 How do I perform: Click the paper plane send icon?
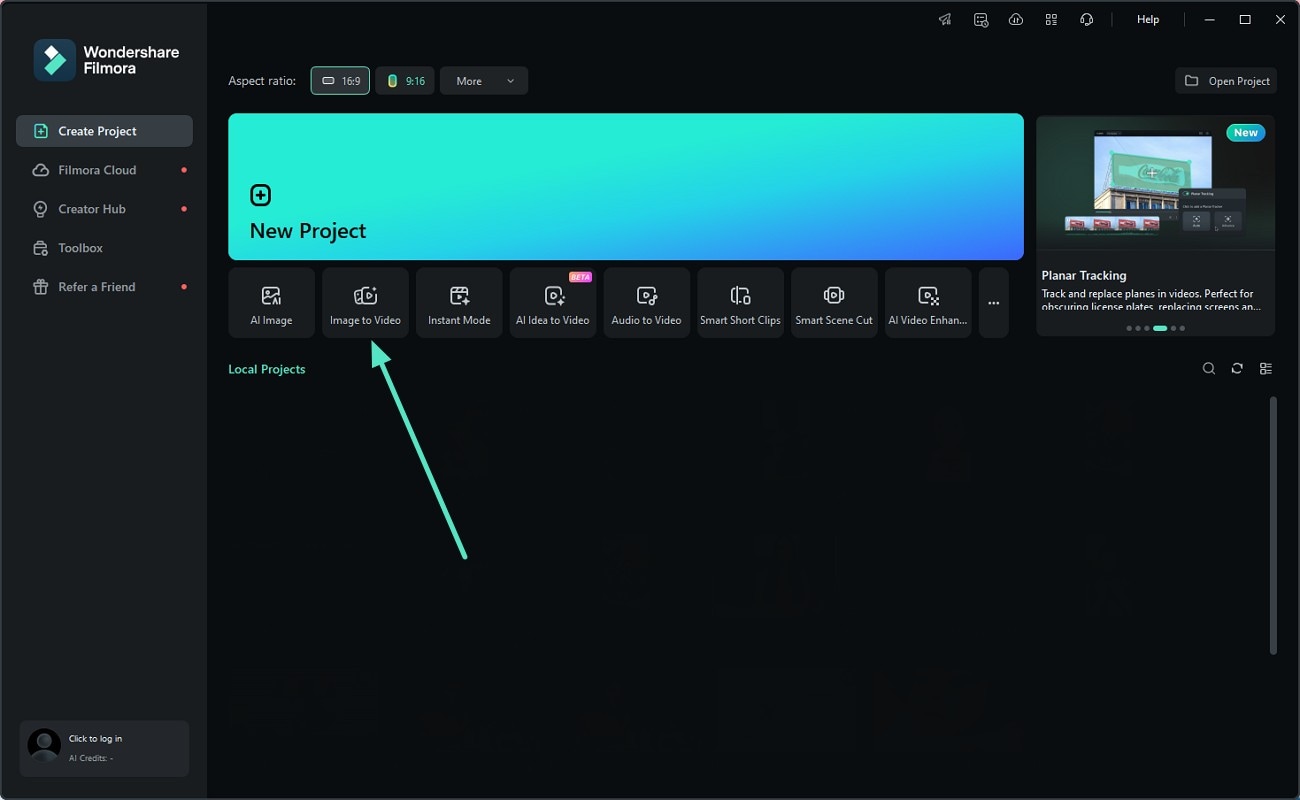[x=945, y=19]
